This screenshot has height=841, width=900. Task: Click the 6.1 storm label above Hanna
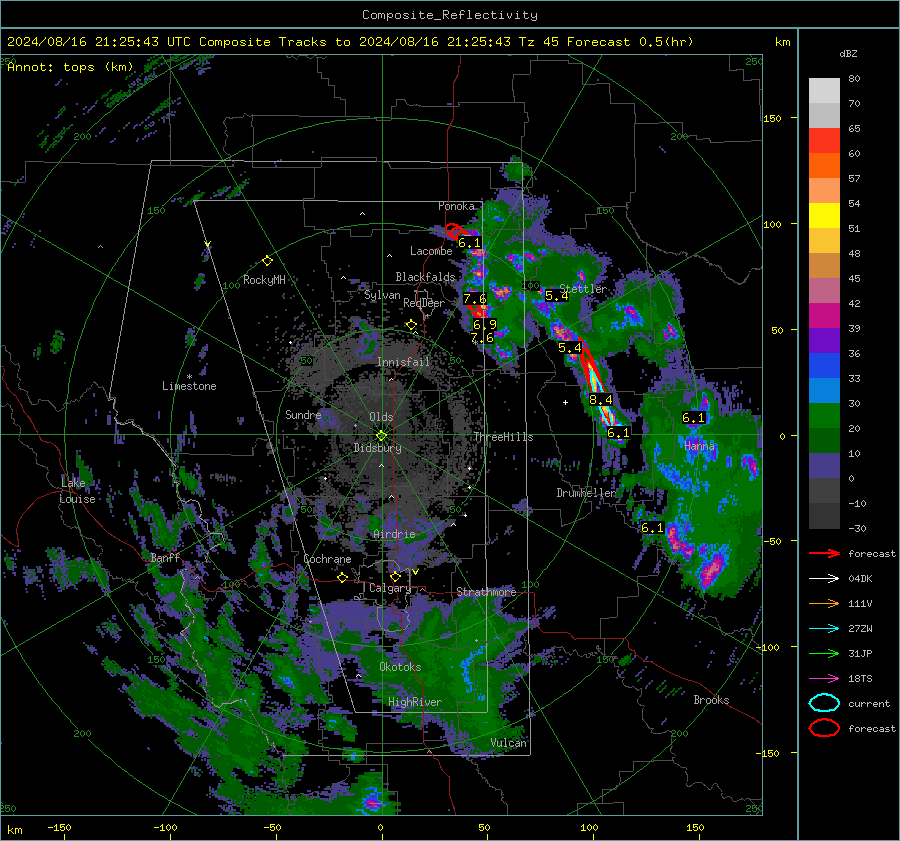(693, 418)
